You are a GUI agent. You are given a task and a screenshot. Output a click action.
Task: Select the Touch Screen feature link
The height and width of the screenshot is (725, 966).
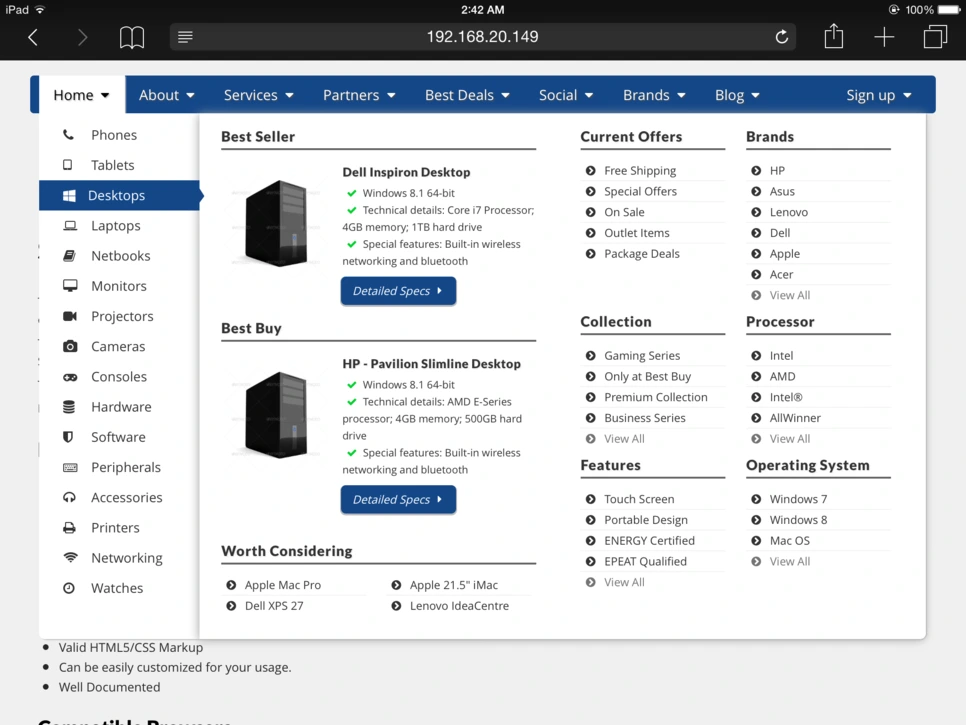639,499
